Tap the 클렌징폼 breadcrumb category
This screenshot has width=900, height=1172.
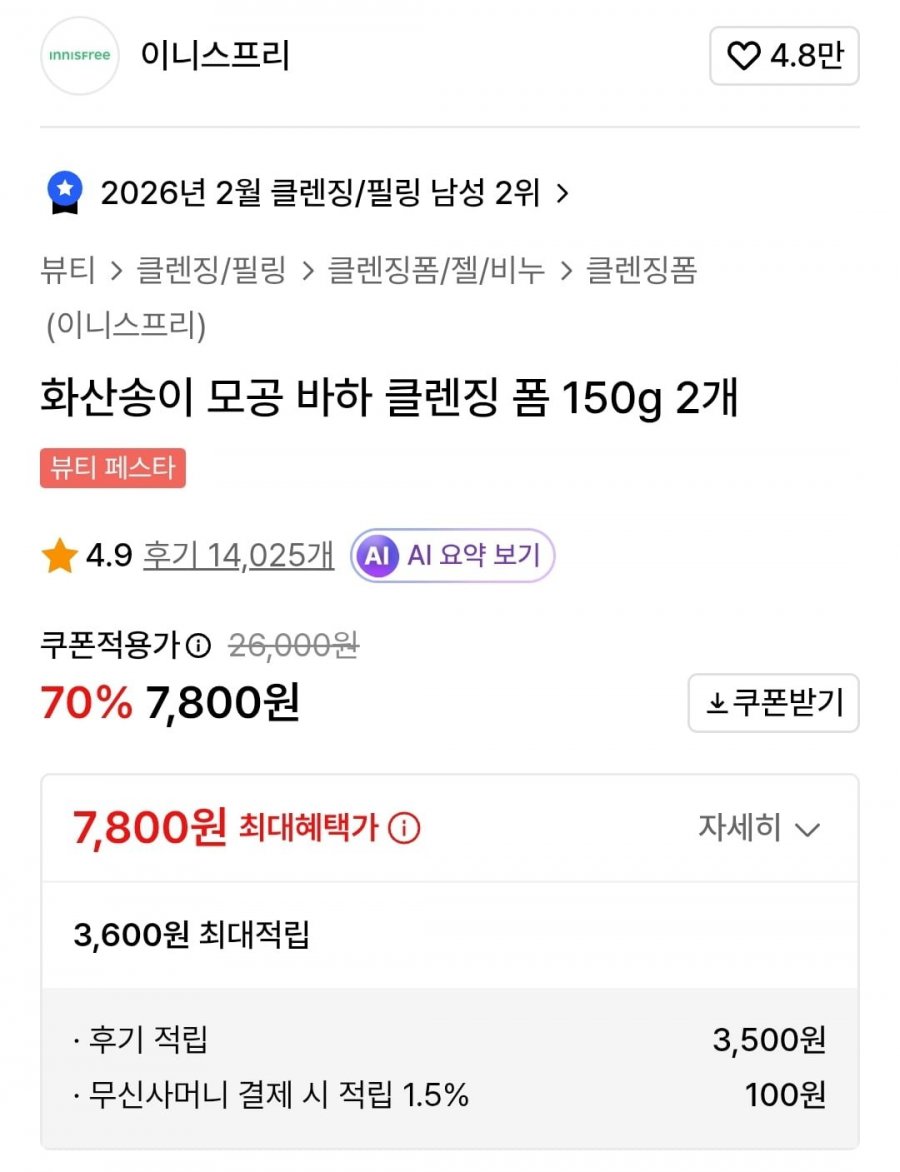coord(641,270)
